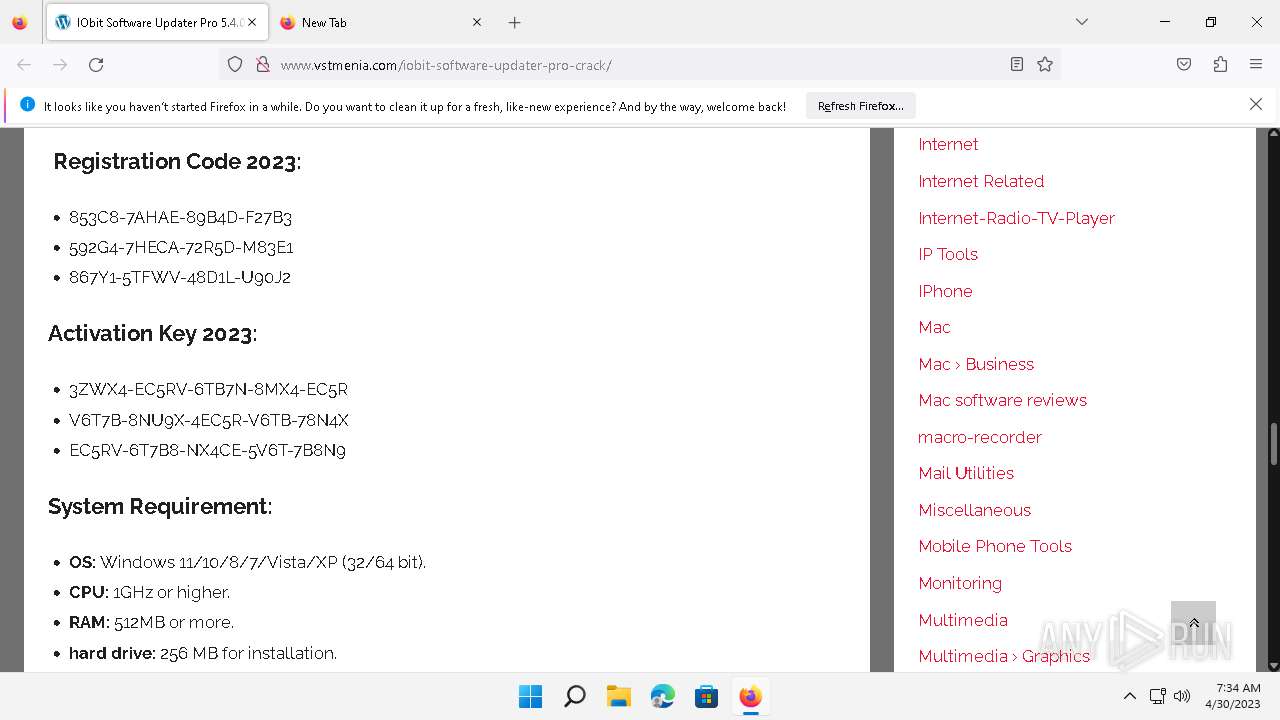The width and height of the screenshot is (1280, 720).
Task: Click the scrollbar up arrow
Action: pos(1273,133)
